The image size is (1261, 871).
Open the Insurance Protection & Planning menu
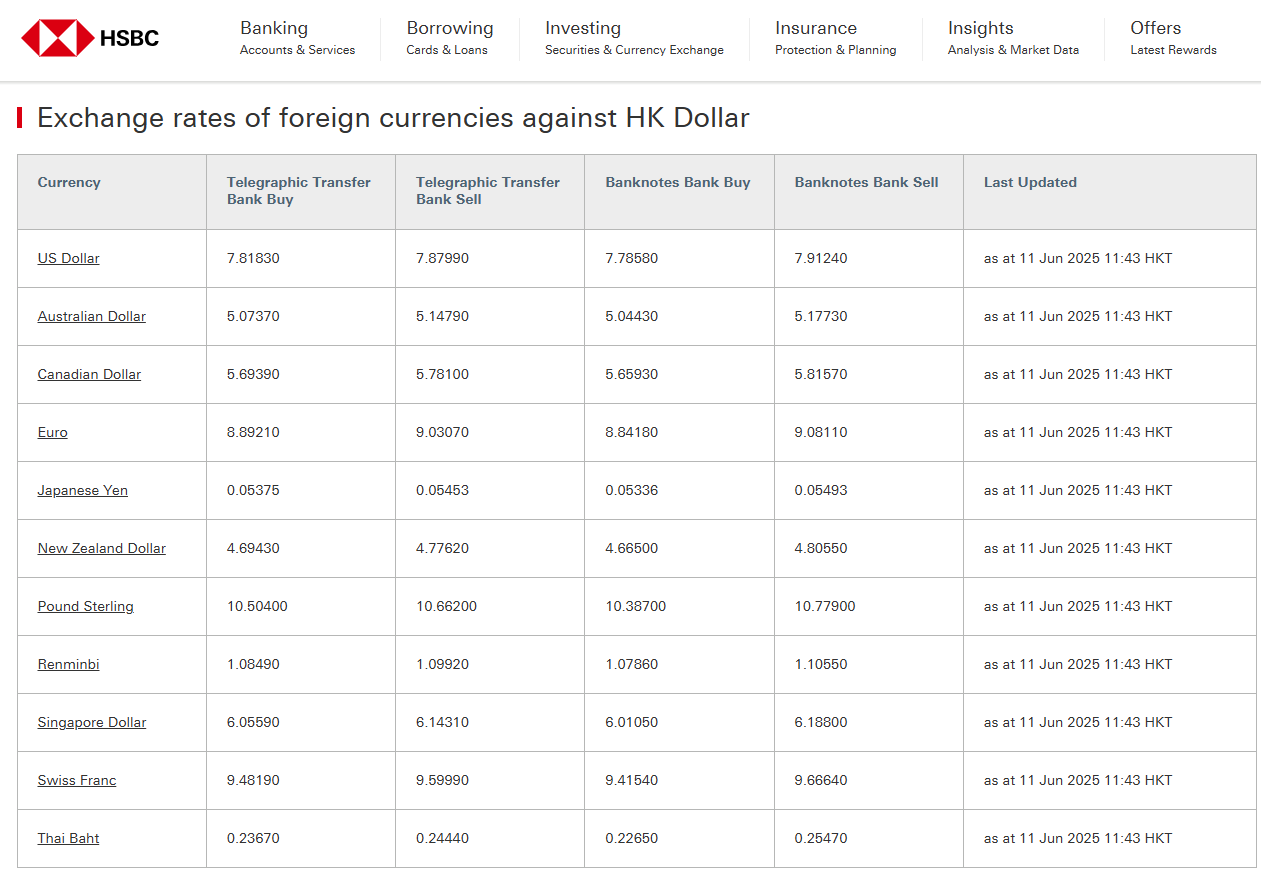(x=835, y=38)
